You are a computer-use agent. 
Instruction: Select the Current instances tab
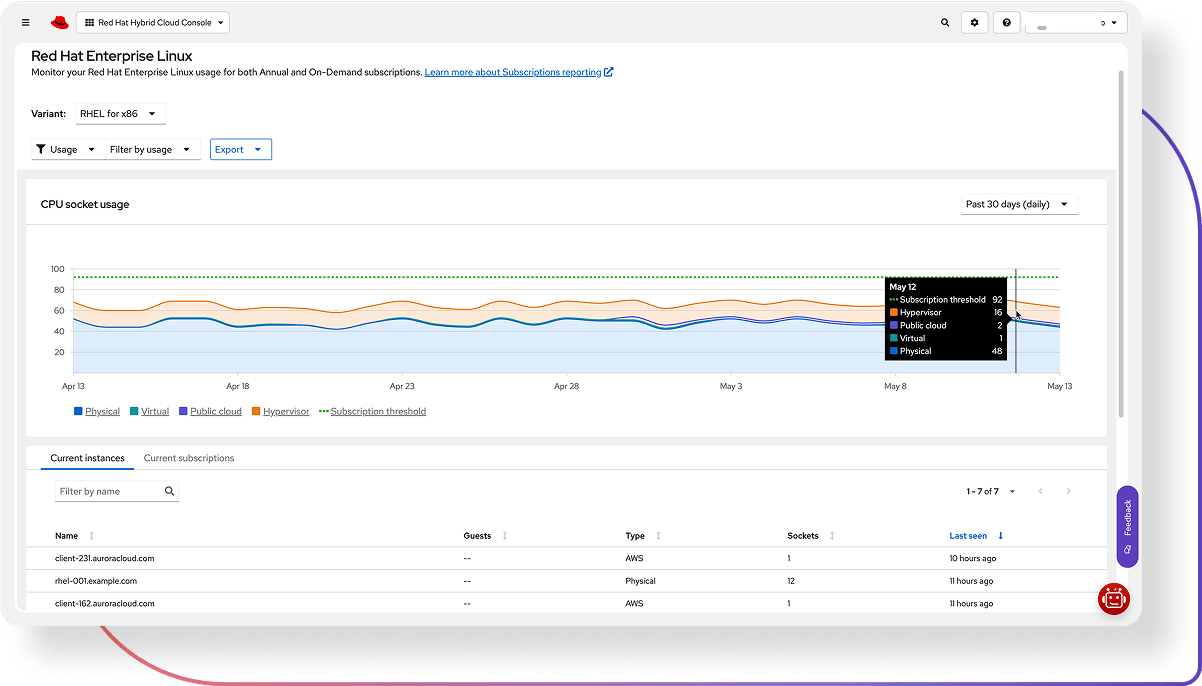coord(87,458)
